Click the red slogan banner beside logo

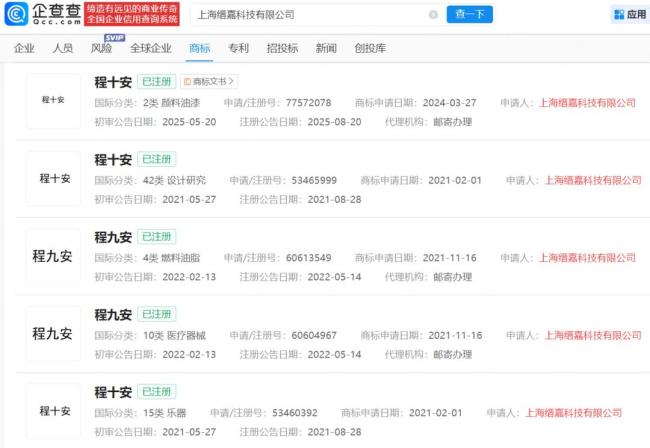(x=132, y=14)
